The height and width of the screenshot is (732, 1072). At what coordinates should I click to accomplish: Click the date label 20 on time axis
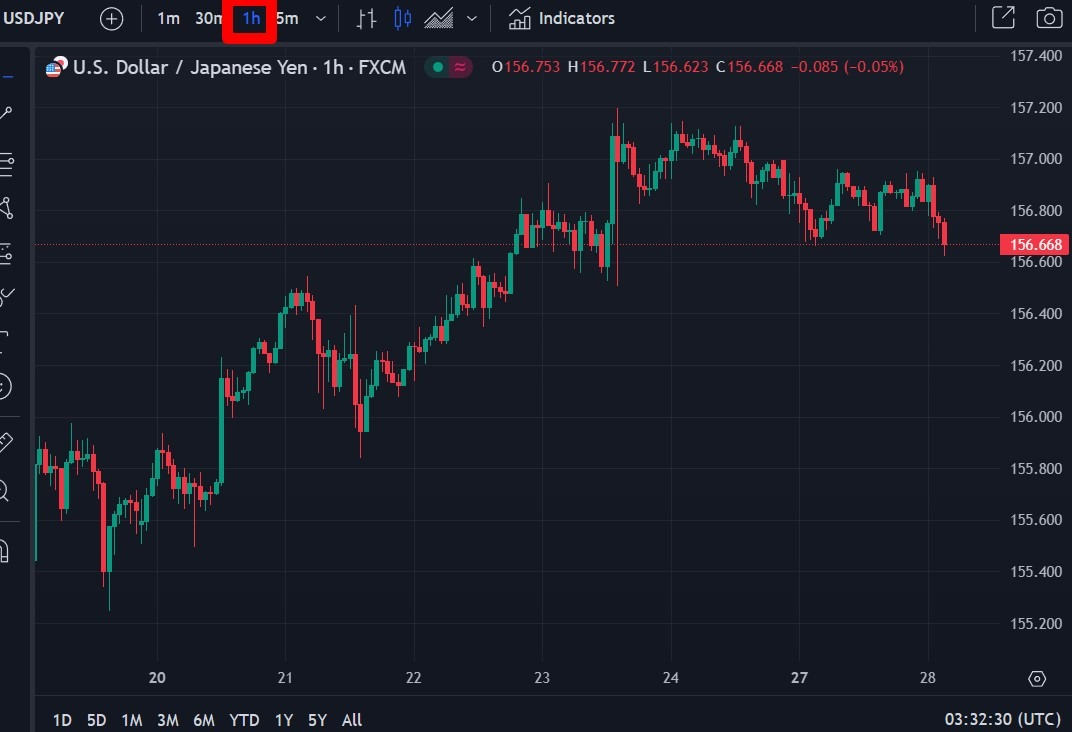pos(157,678)
